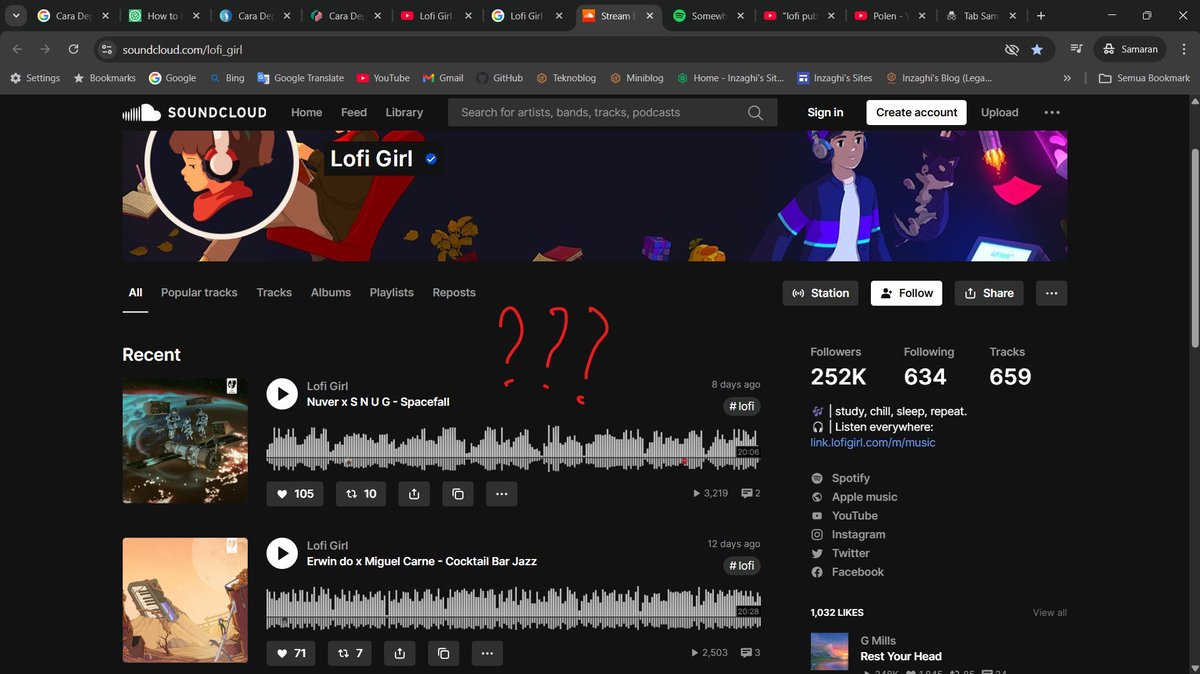Click the SoundCloud logo

[194, 112]
